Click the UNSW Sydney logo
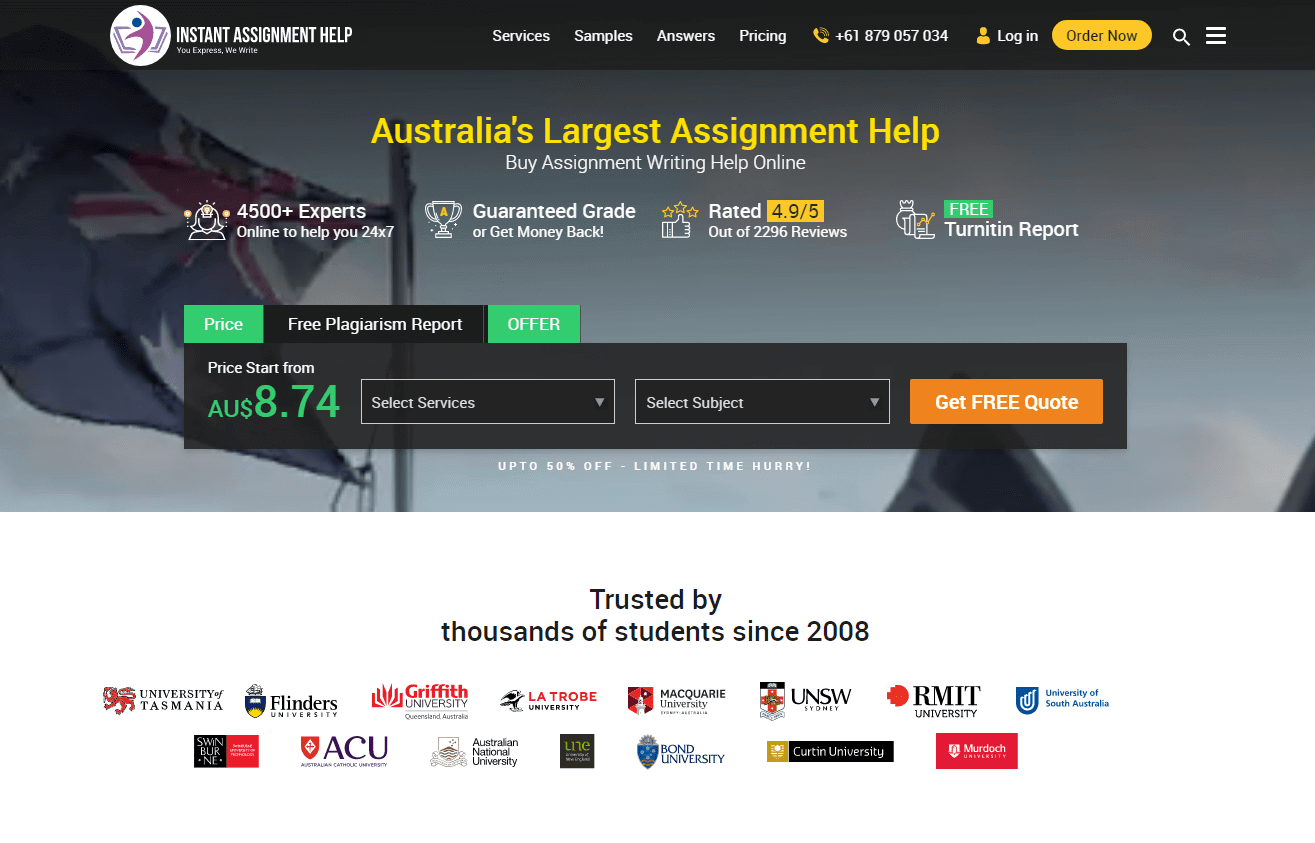 806,700
